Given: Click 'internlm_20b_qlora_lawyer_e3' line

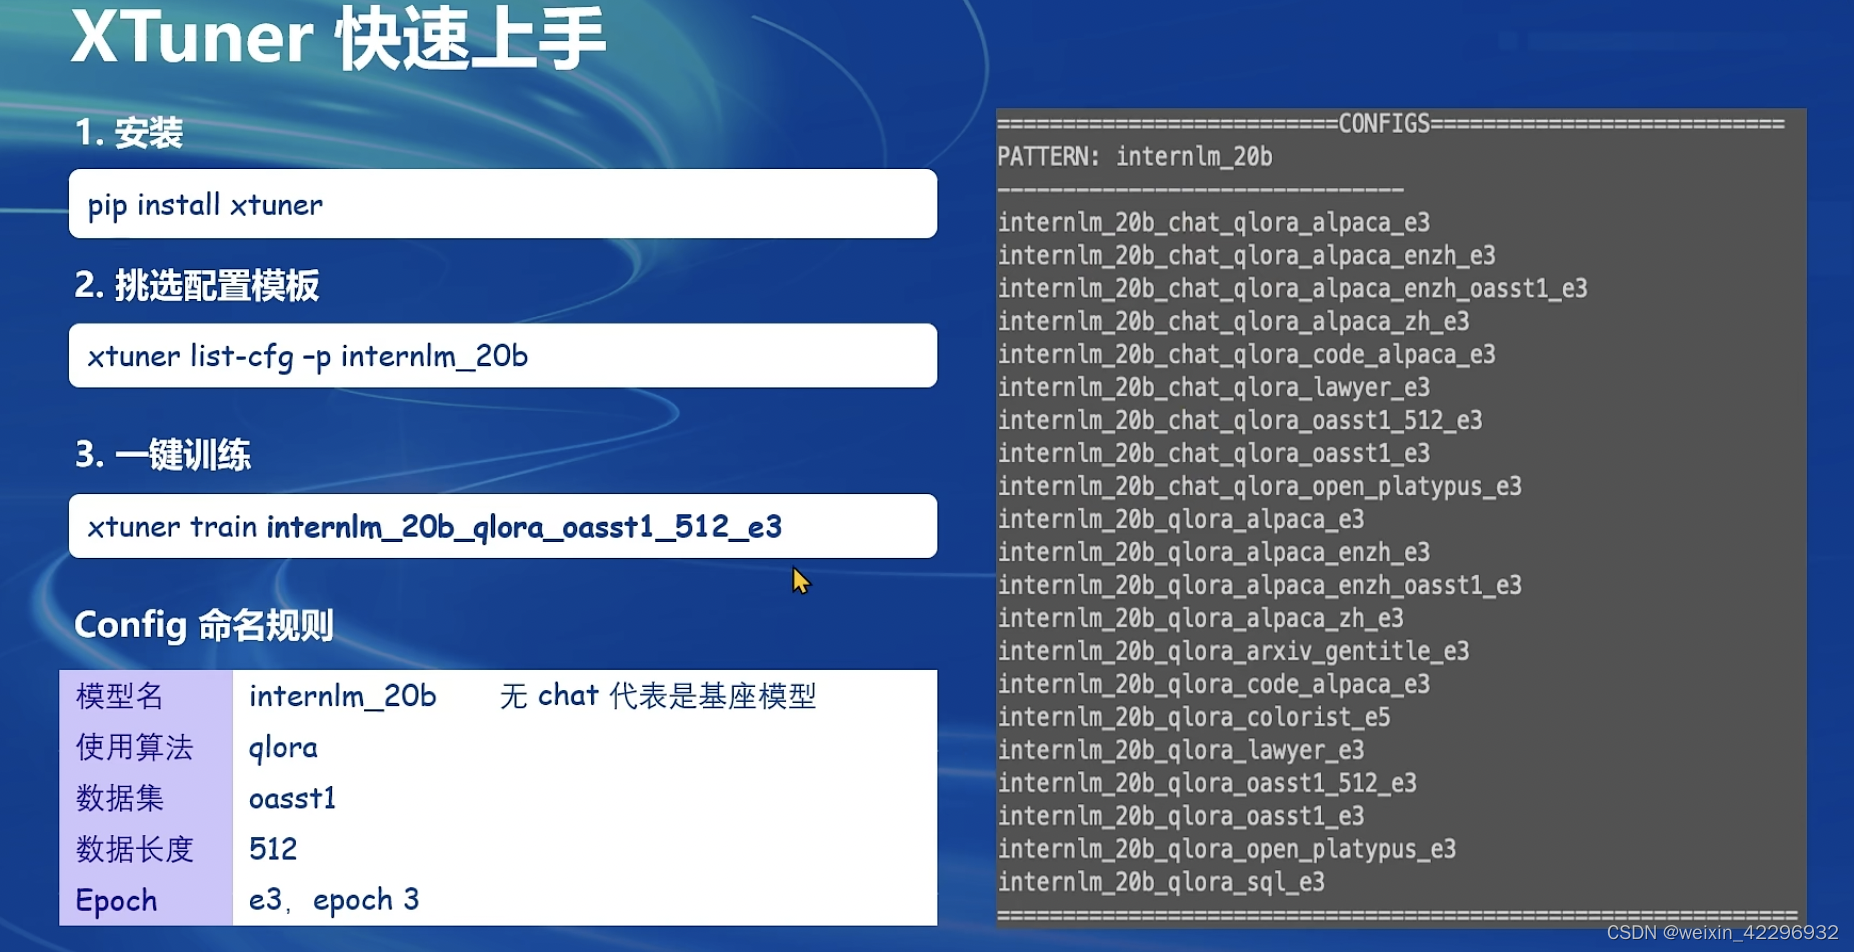Looking at the screenshot, I should click(x=1181, y=751).
